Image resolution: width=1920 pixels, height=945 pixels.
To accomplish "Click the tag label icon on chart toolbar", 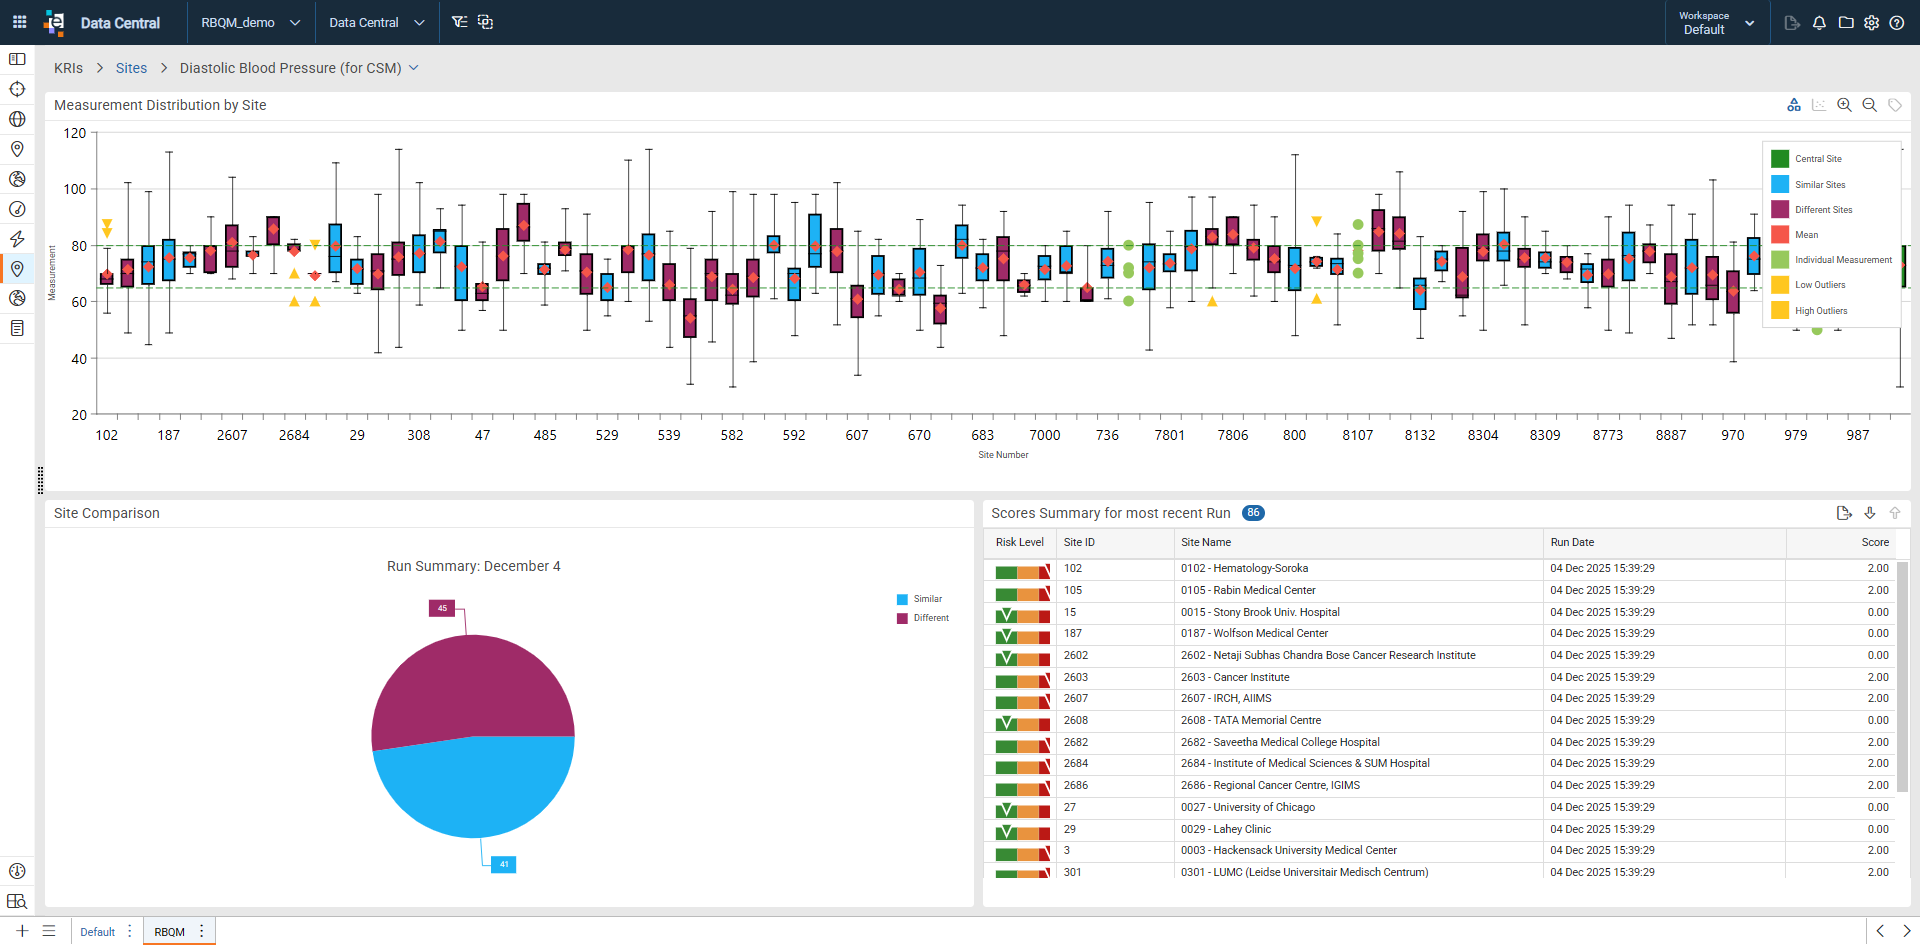I will coord(1895,105).
